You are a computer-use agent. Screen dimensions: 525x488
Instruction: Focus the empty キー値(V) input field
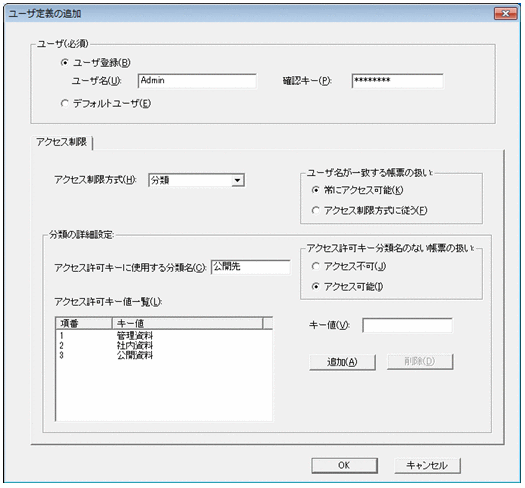click(407, 325)
